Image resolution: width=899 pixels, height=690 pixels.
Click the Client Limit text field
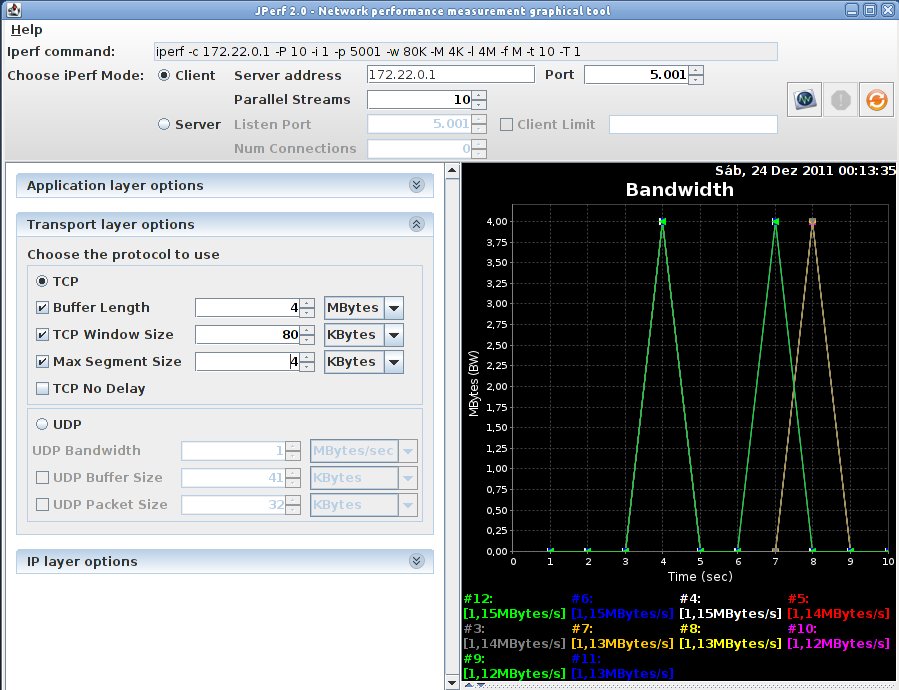[x=693, y=124]
